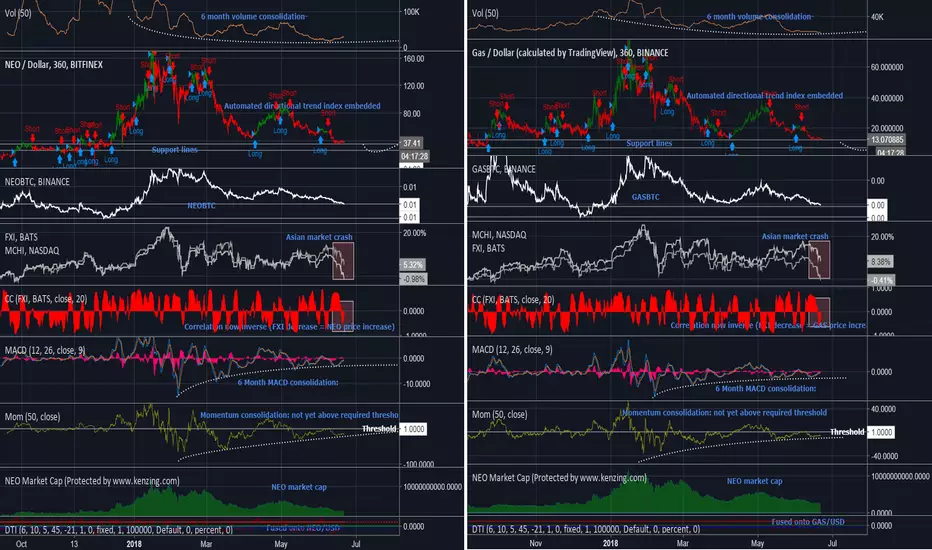Click the -0.98% value label

click(414, 279)
